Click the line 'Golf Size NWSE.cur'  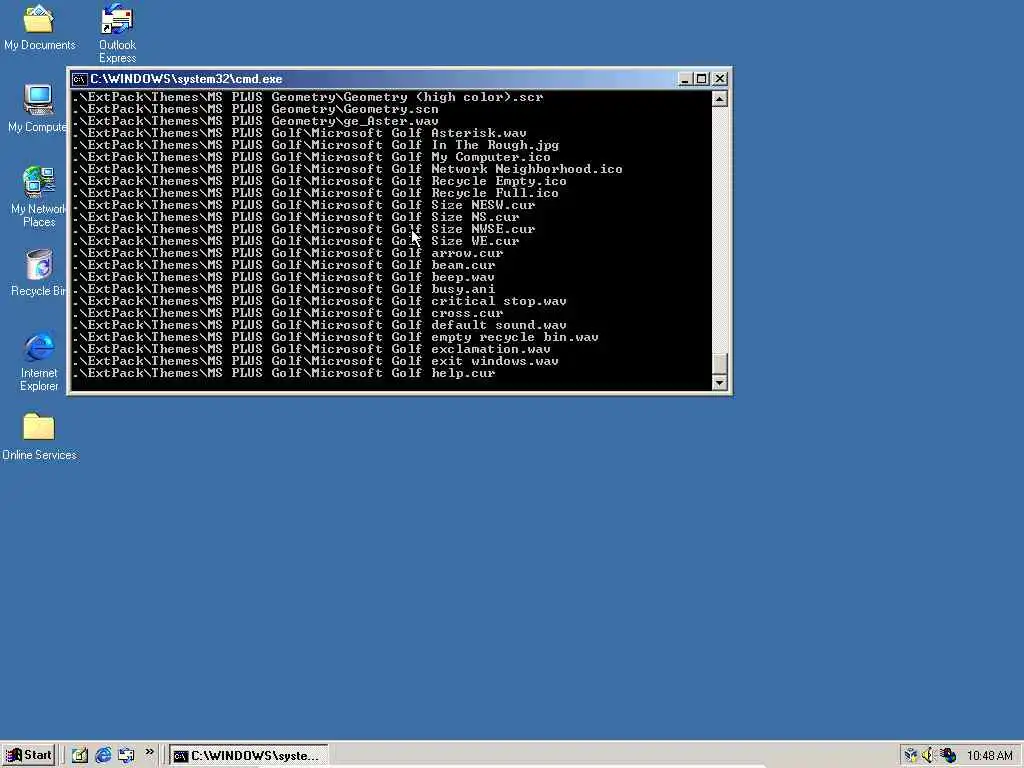[x=304, y=229]
